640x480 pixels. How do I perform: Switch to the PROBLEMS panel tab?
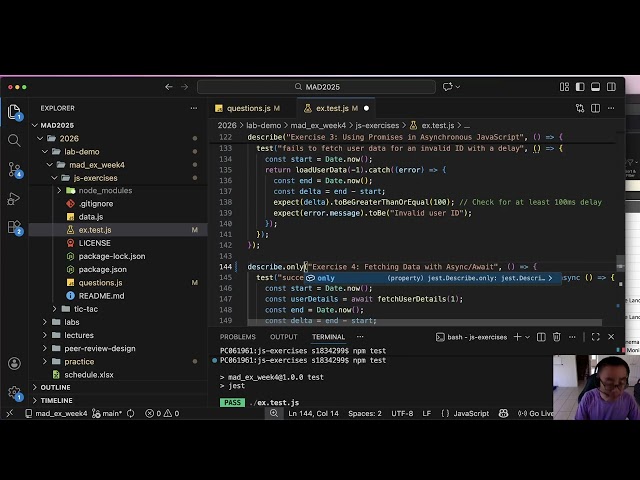(238, 337)
